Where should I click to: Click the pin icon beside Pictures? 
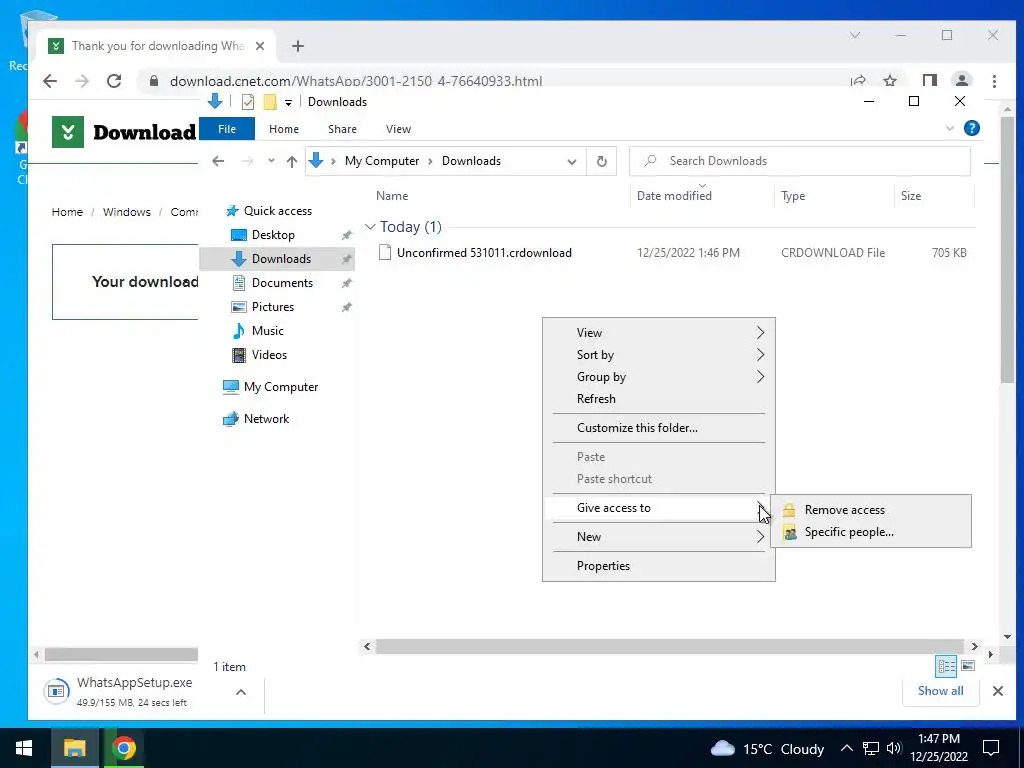coord(346,307)
